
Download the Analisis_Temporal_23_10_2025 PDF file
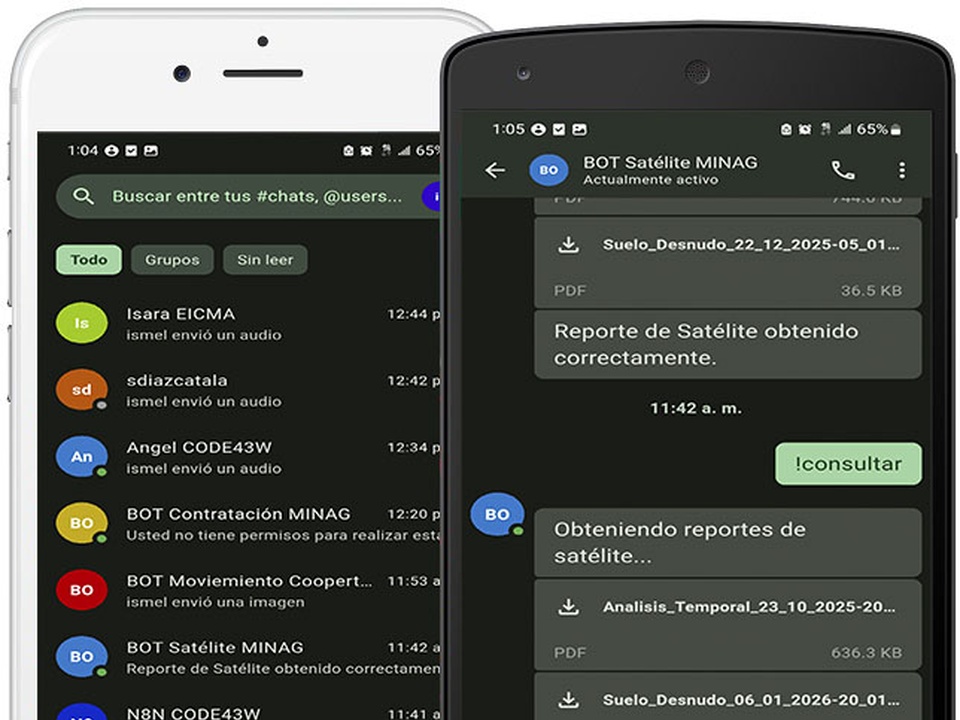pyautogui.click(x=569, y=607)
